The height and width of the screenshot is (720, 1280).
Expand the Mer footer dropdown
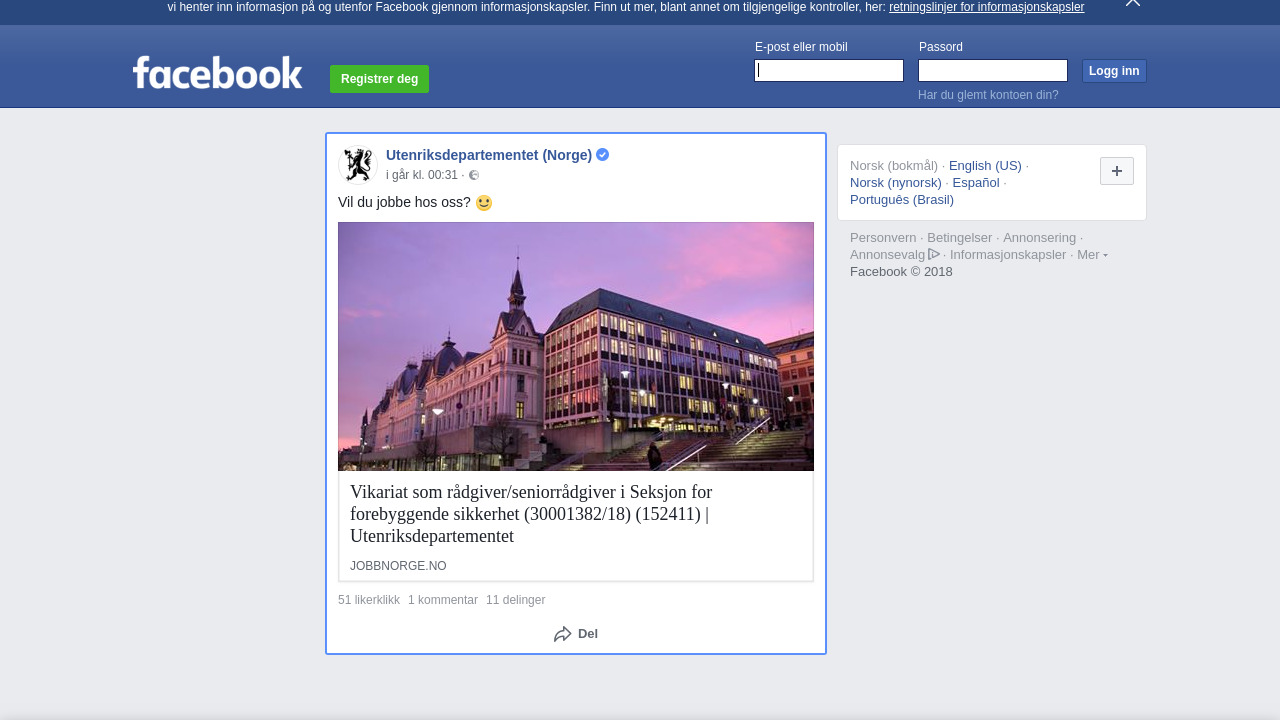click(x=1092, y=255)
